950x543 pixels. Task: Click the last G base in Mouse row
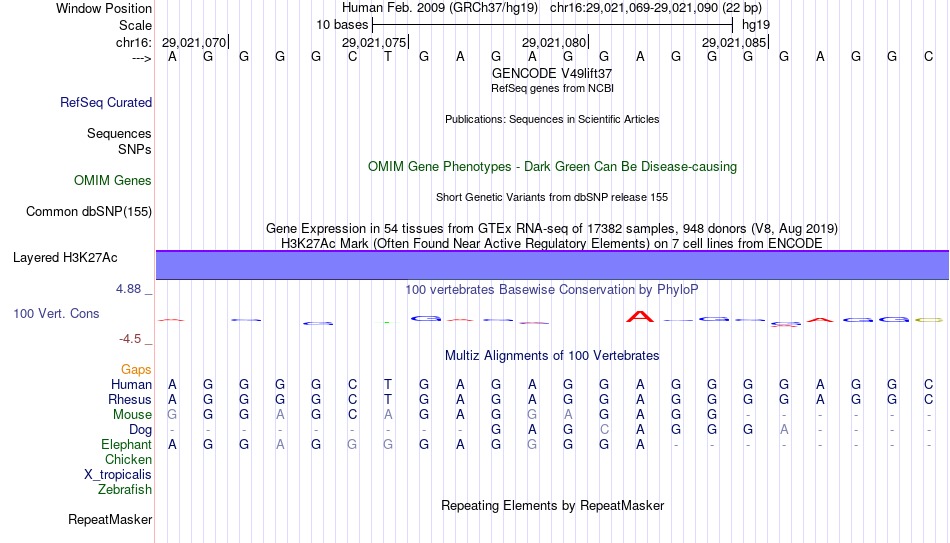pyautogui.click(x=712, y=415)
